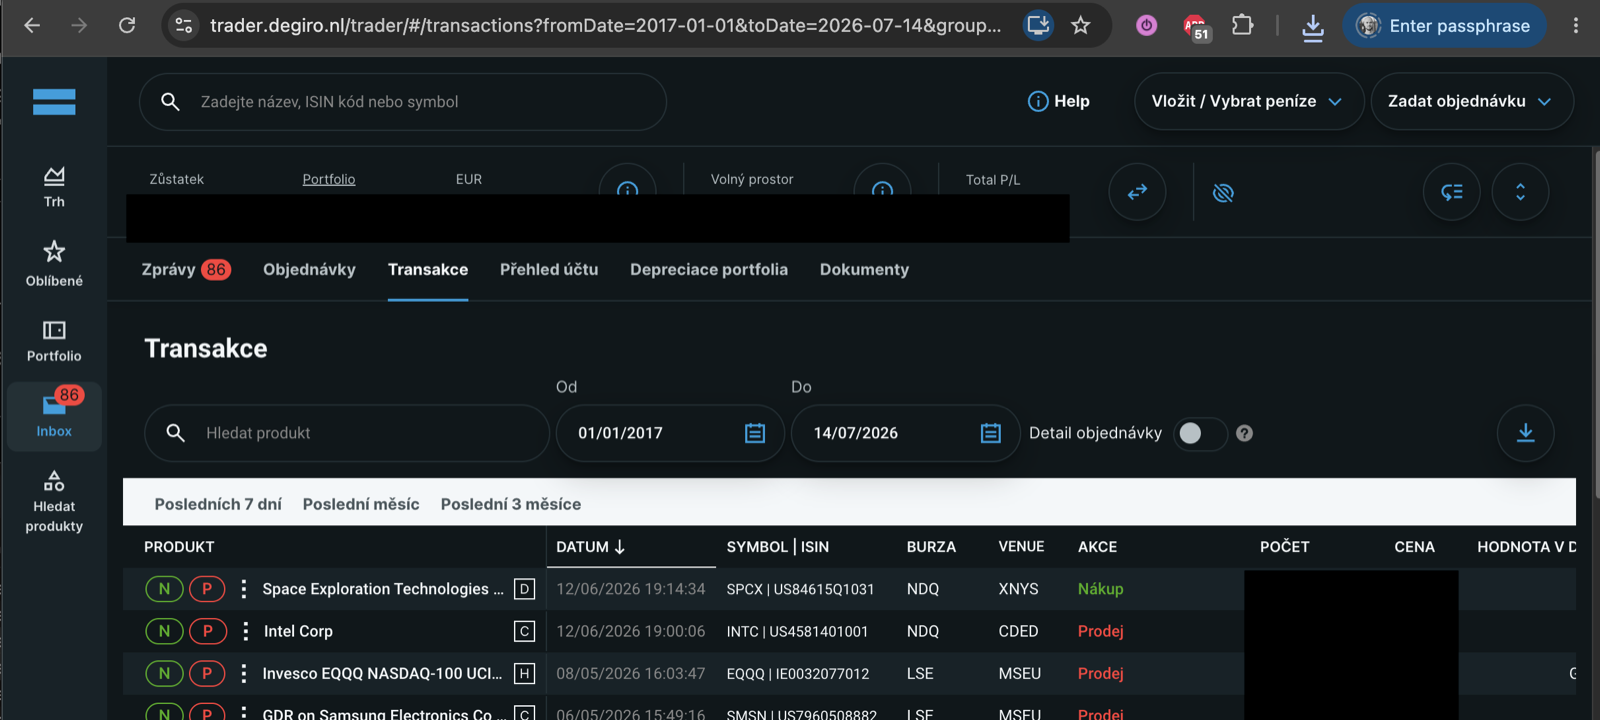This screenshot has width=1600, height=720.
Task: Switch to the Objednávky tab
Action: tap(309, 269)
